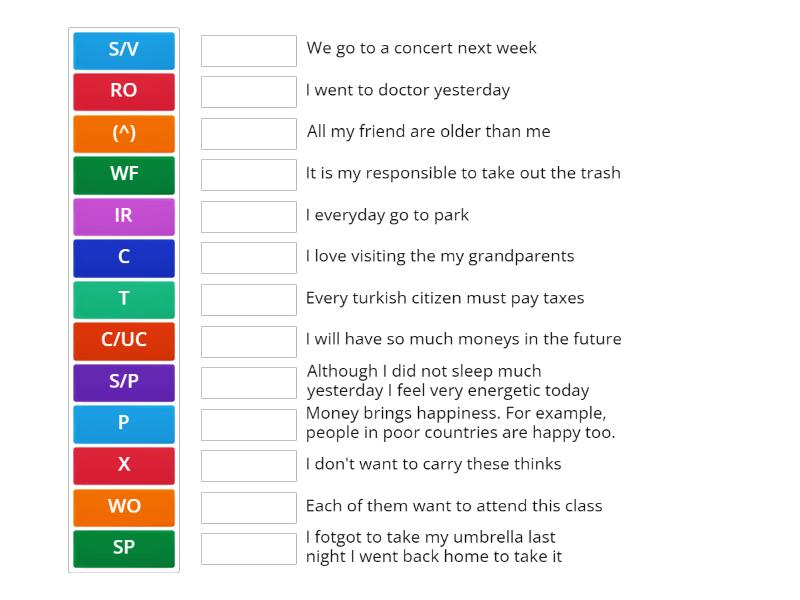This screenshot has width=800, height=600.
Task: Select the green WF word-form tile
Action: (x=123, y=174)
